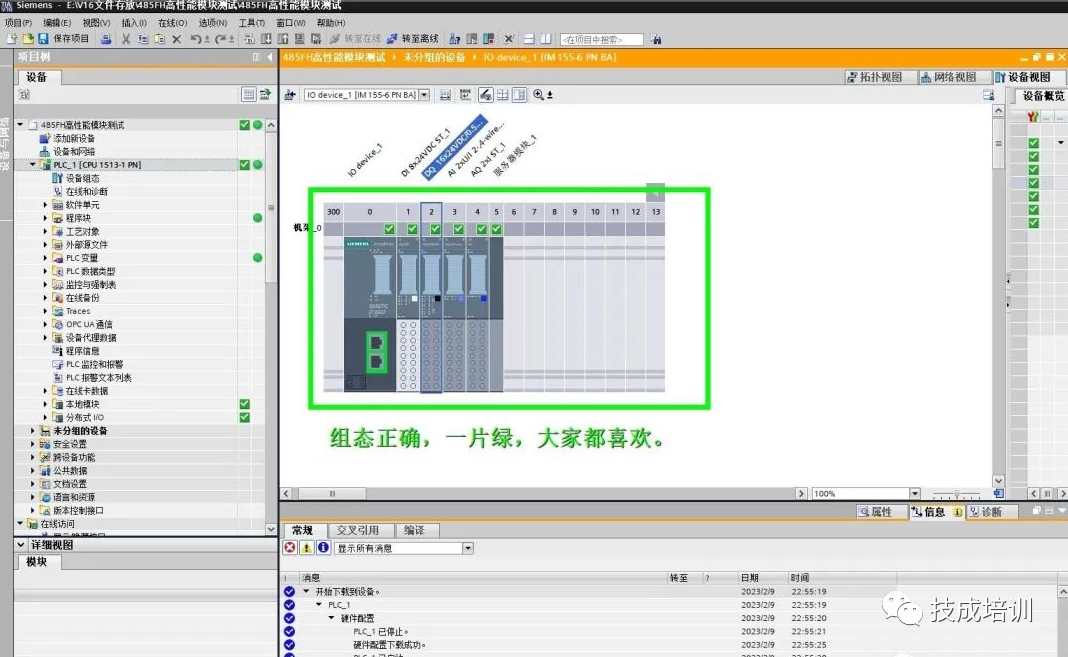1068x657 pixels.
Task: Click the download to device icon
Action: pos(266,39)
